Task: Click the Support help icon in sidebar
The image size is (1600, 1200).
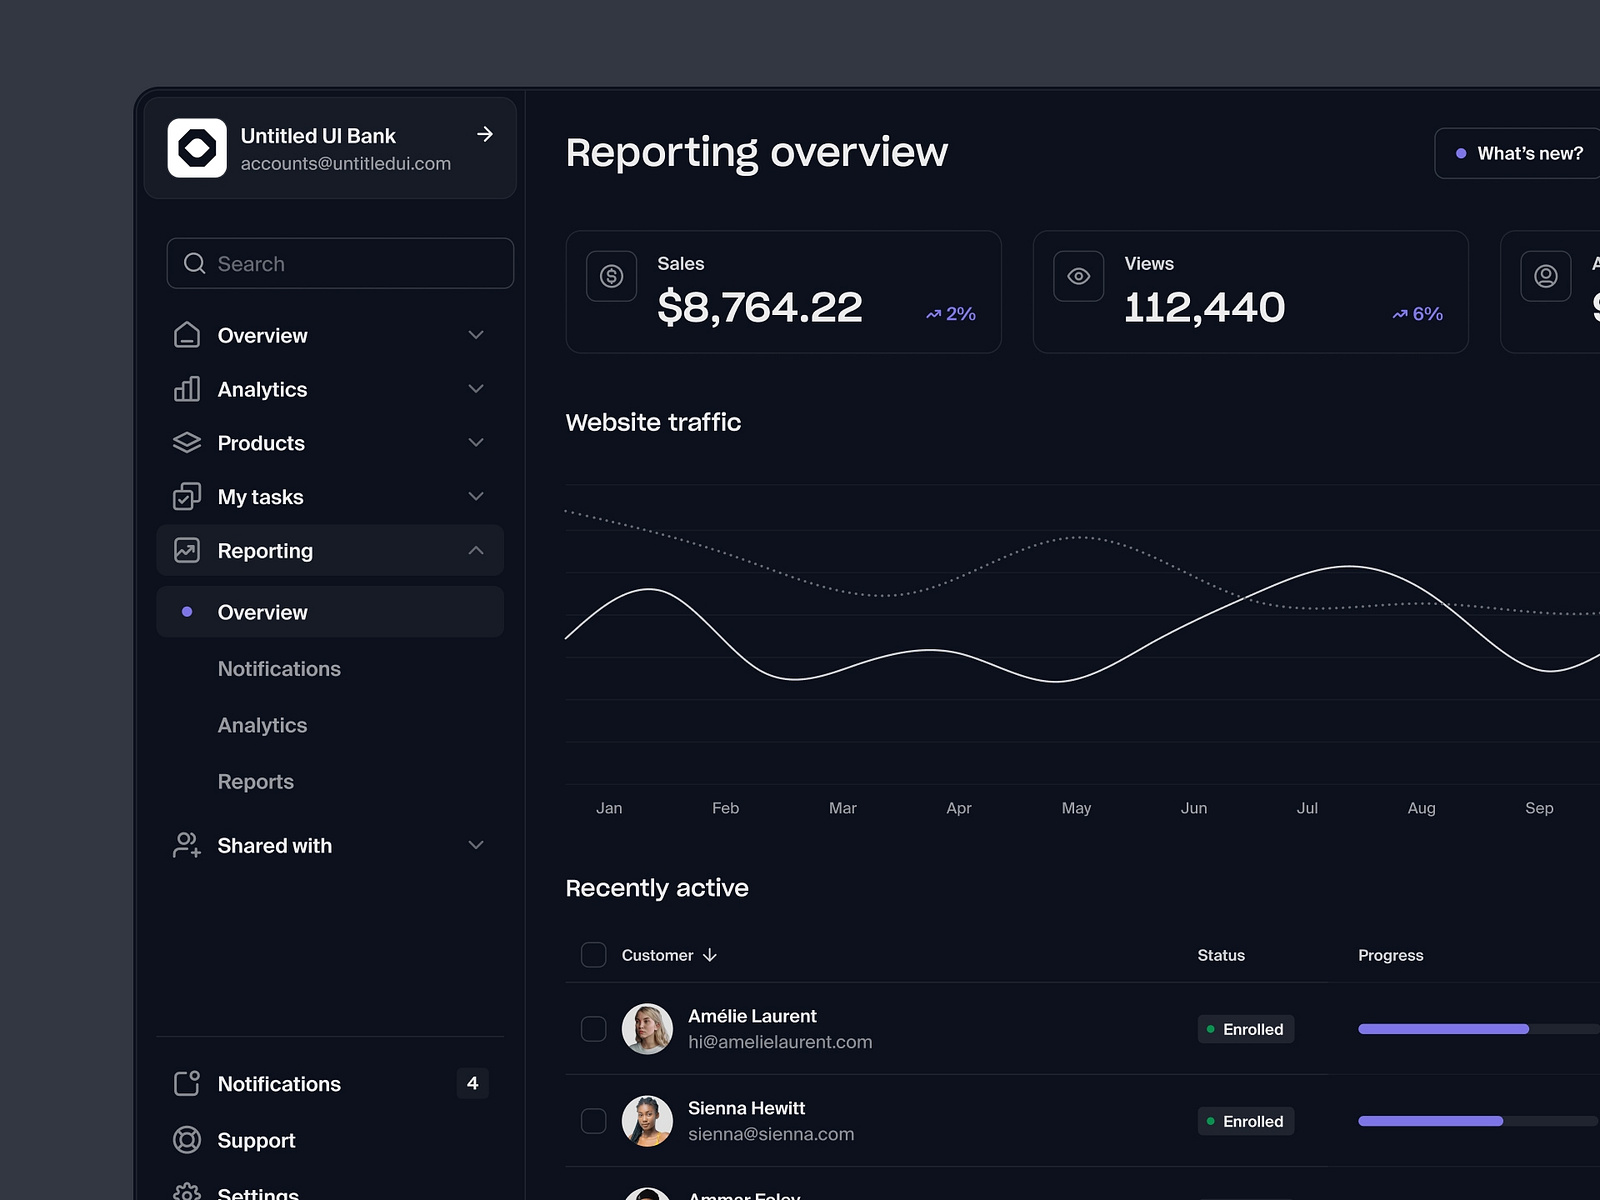Action: [187, 1140]
